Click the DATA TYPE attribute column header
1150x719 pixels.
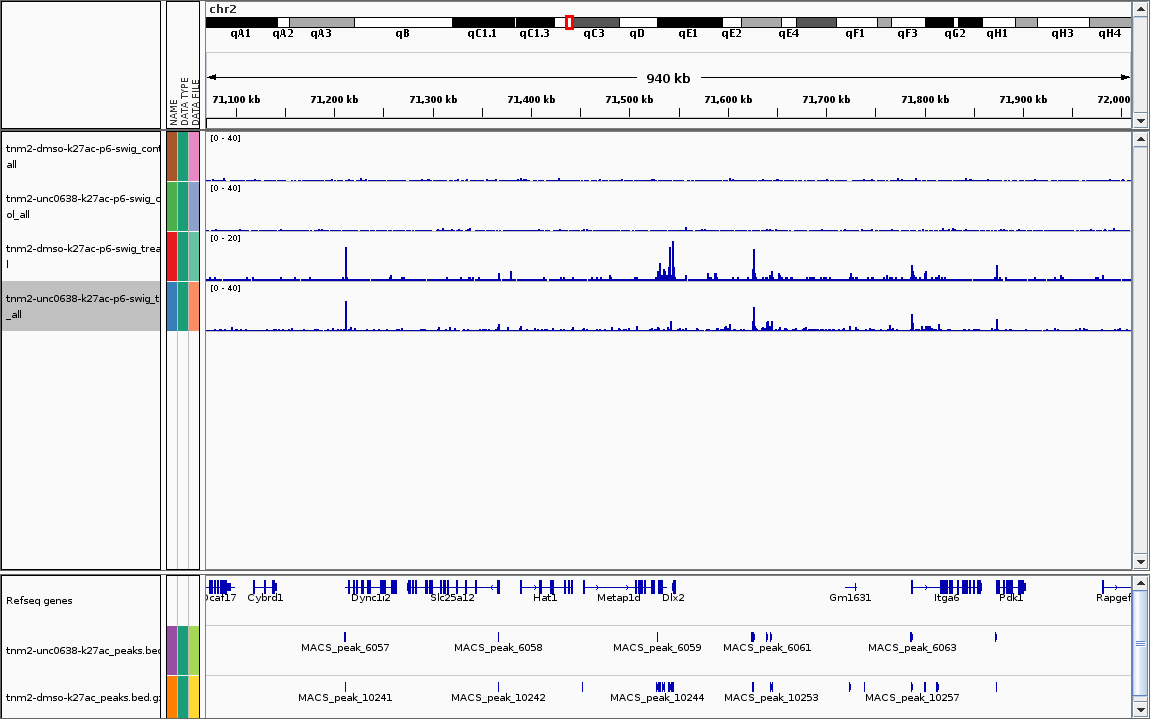click(184, 100)
